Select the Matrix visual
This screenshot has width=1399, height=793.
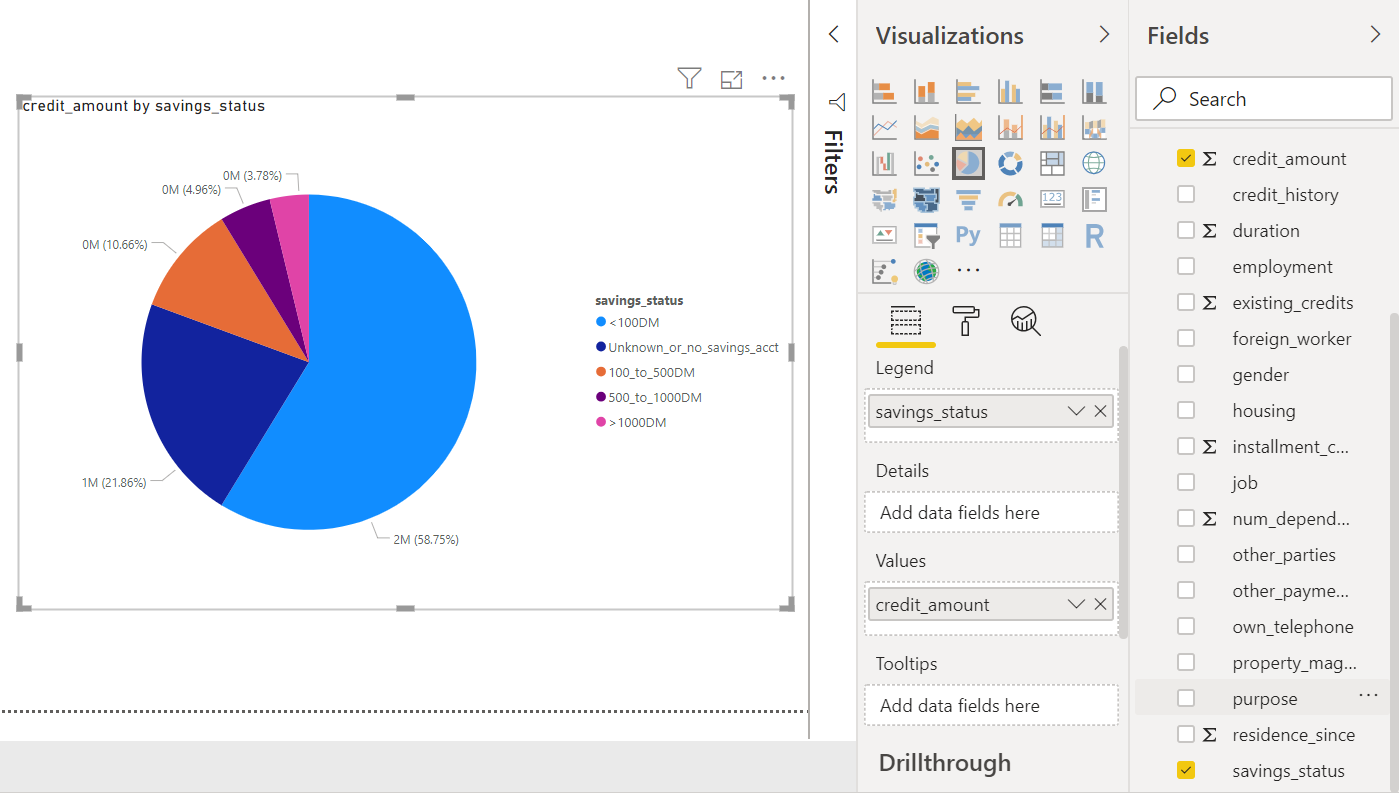coord(1052,235)
